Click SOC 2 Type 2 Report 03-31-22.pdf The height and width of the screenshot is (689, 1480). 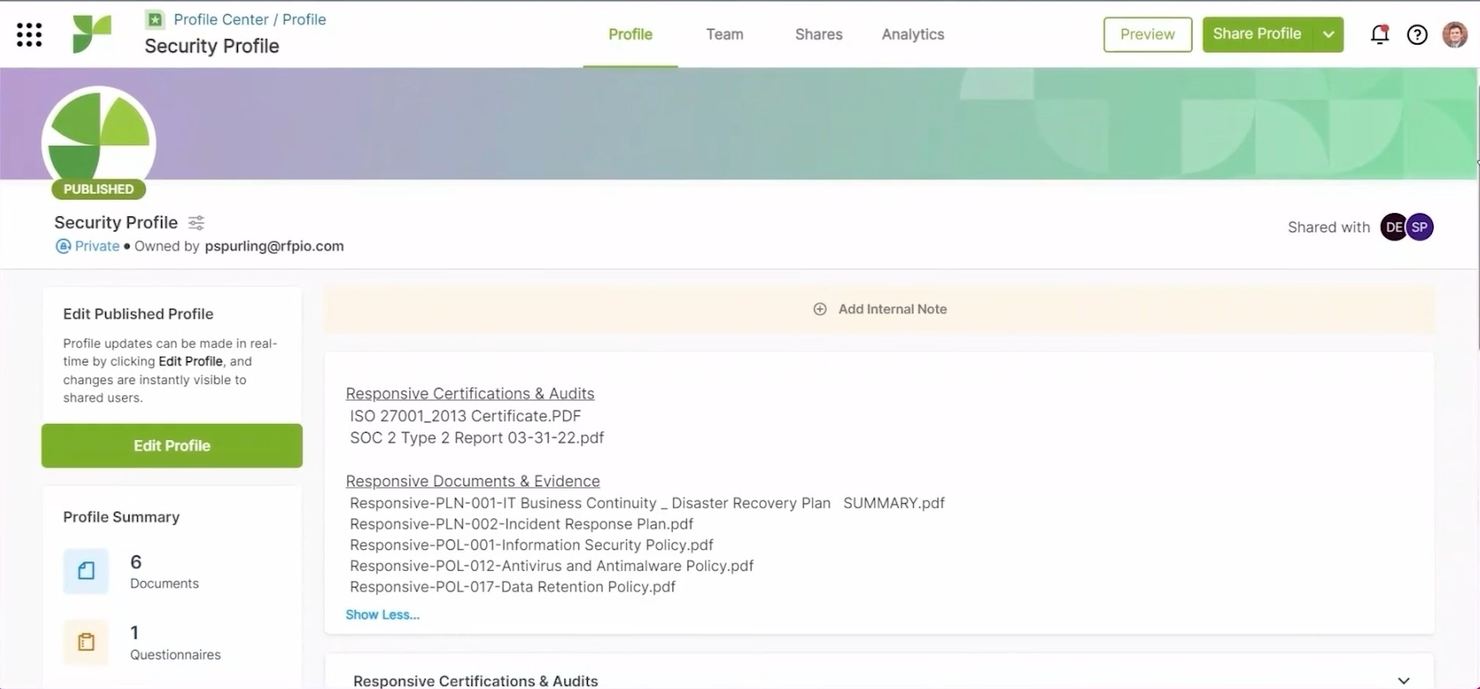[477, 437]
